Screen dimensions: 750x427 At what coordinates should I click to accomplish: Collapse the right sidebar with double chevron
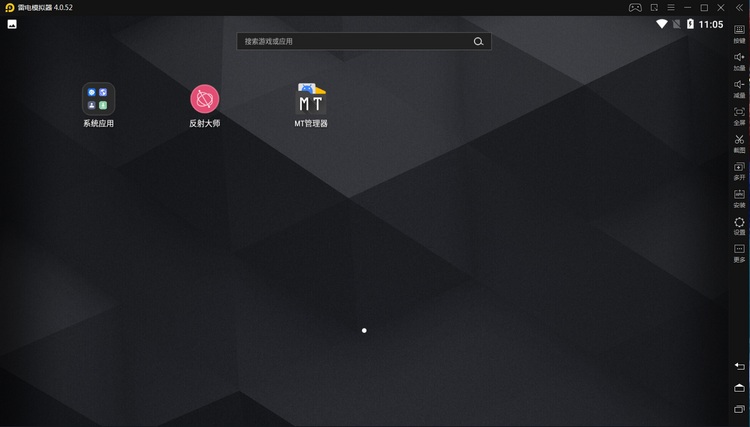pos(739,8)
